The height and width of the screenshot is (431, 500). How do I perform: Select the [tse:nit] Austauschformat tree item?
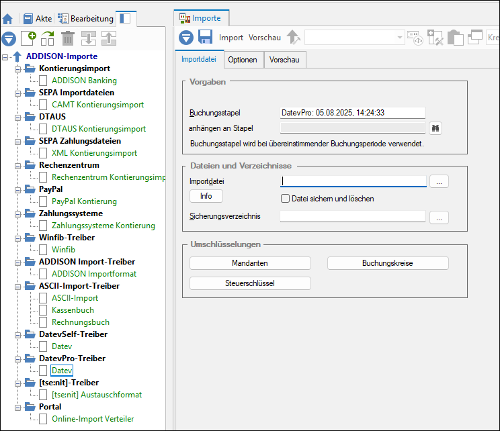(97, 395)
